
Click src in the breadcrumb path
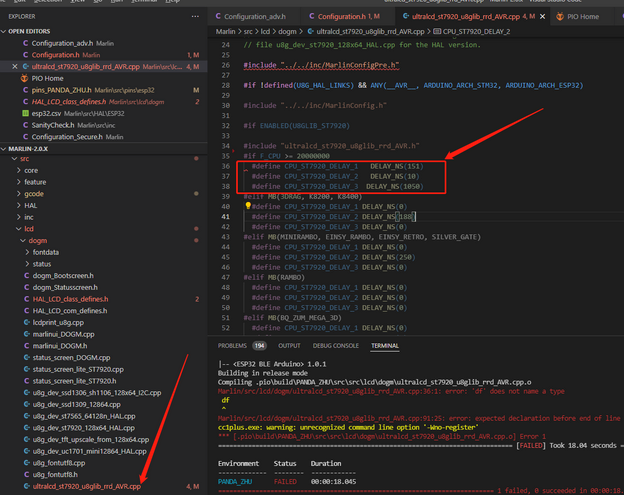(248, 31)
